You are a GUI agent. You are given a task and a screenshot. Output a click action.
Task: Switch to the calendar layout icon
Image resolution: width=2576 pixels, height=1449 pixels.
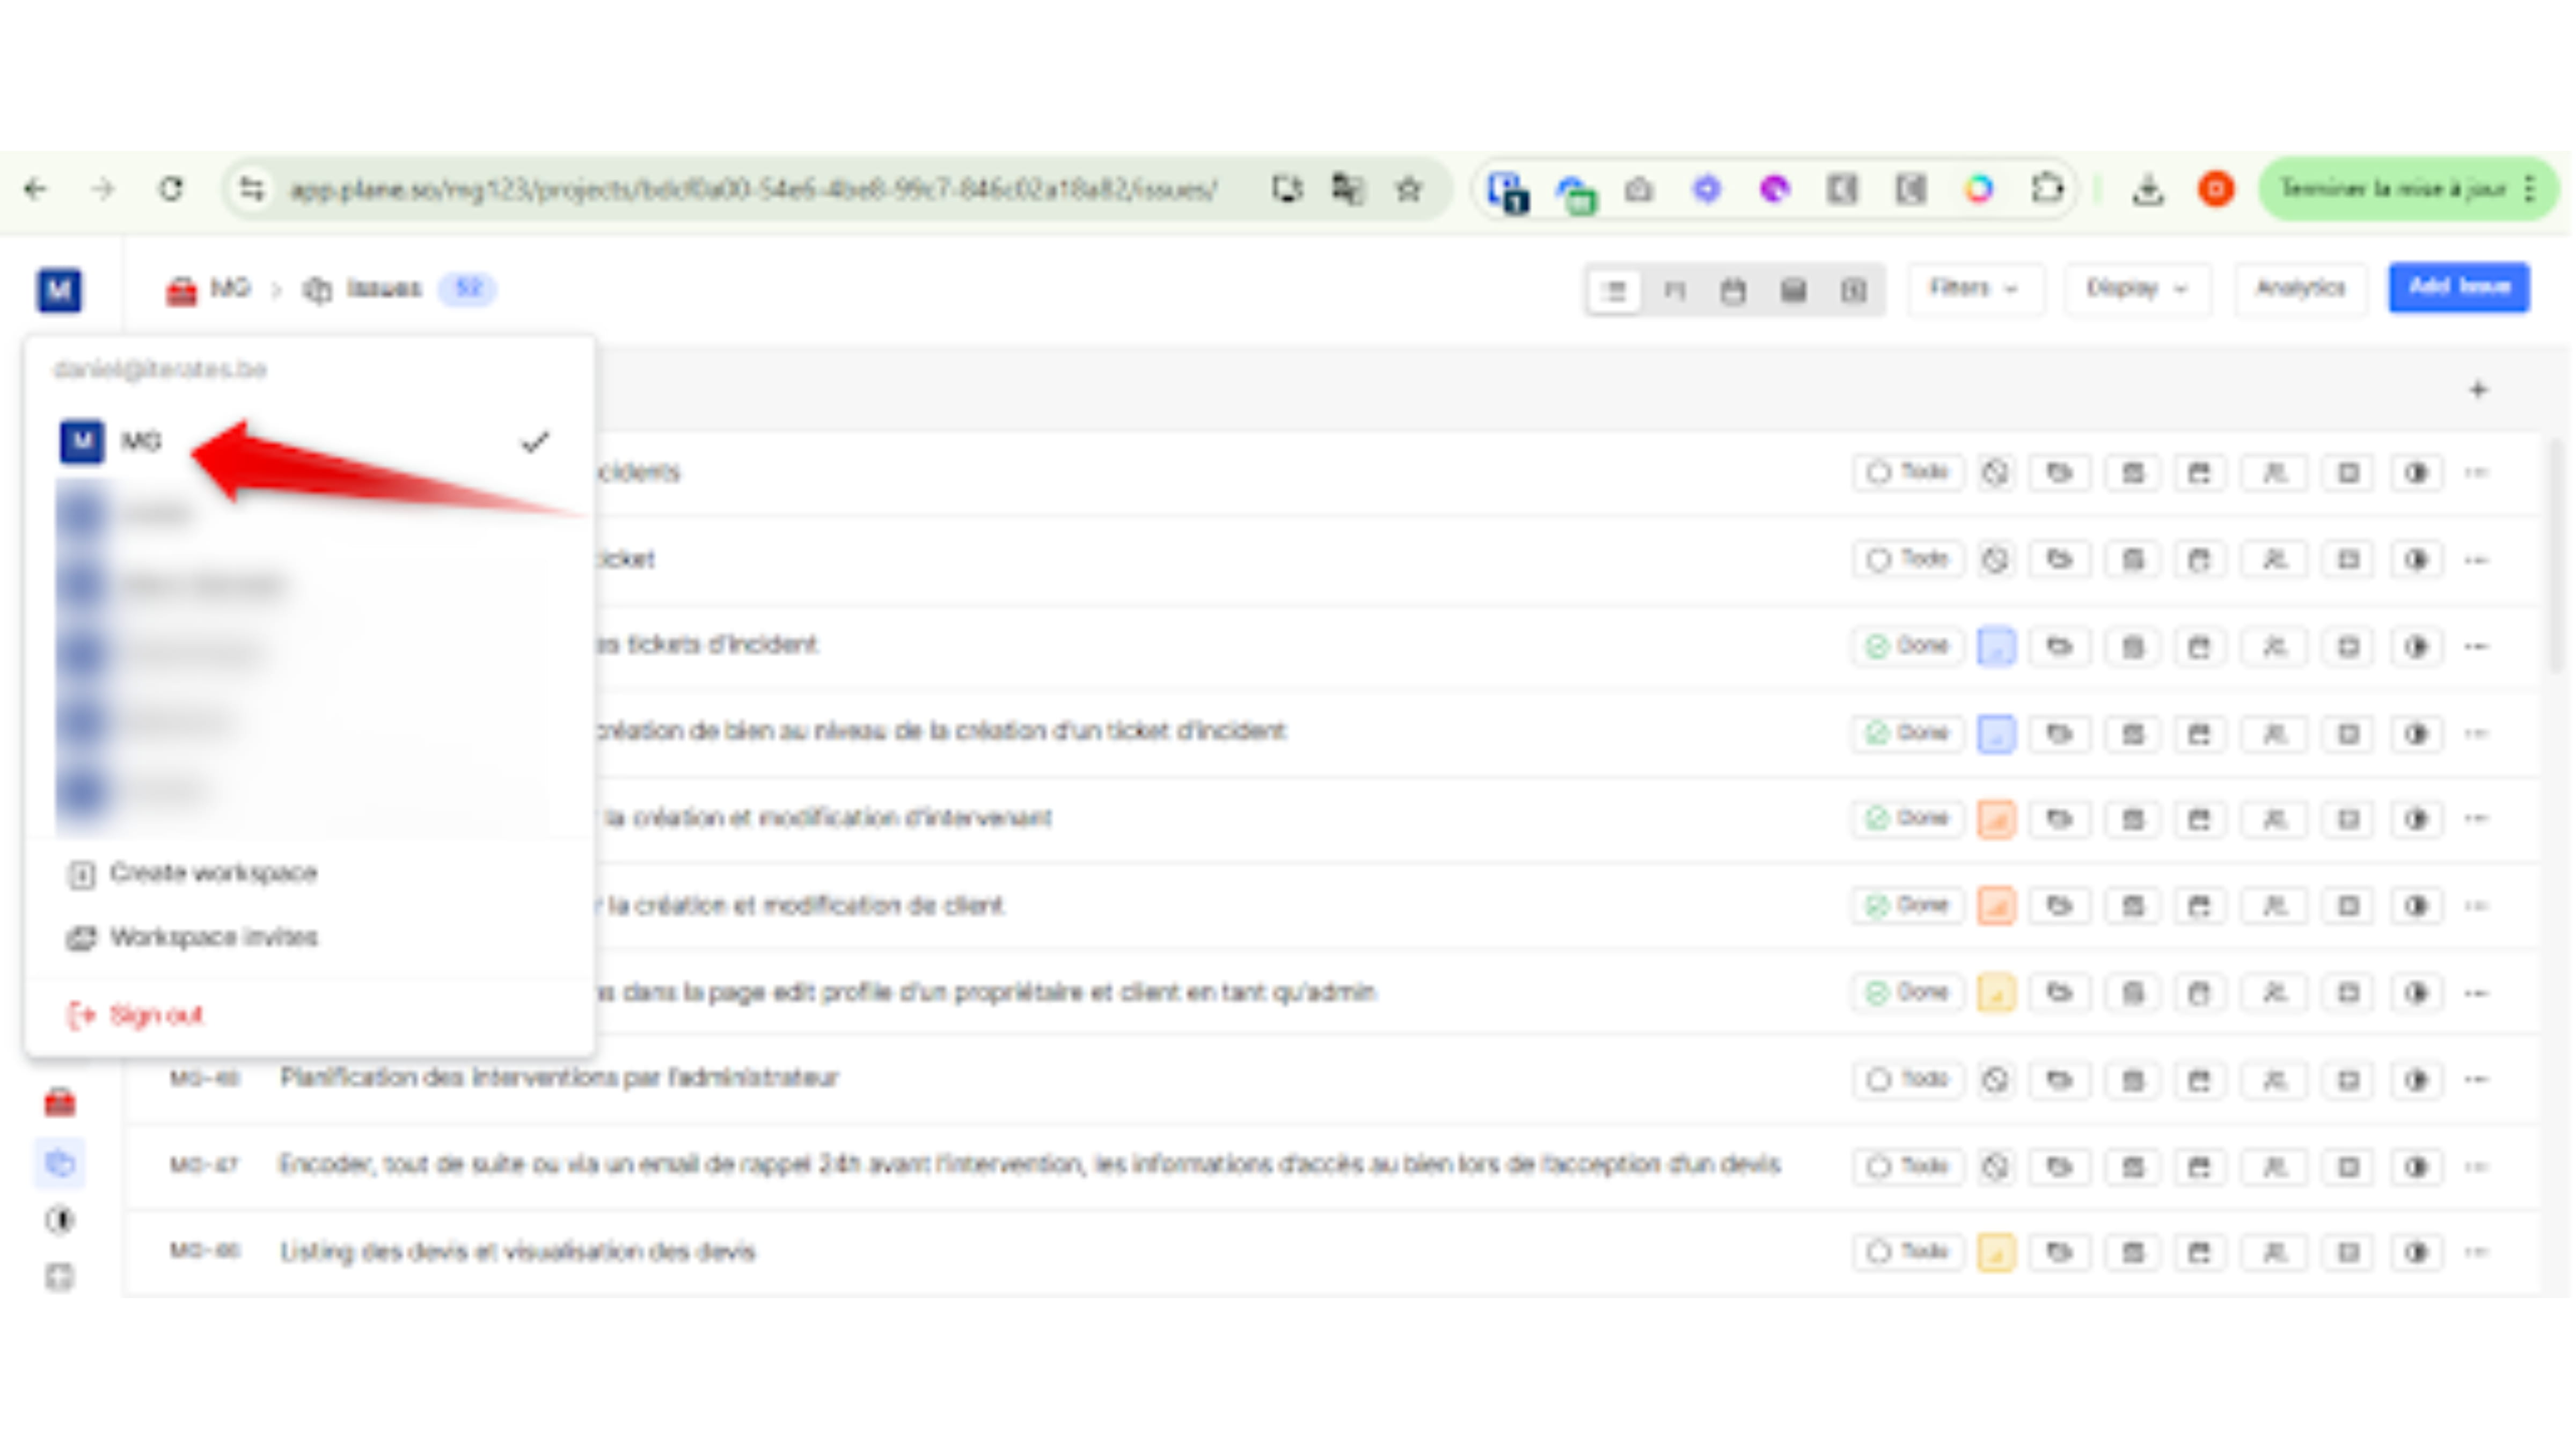click(1733, 291)
